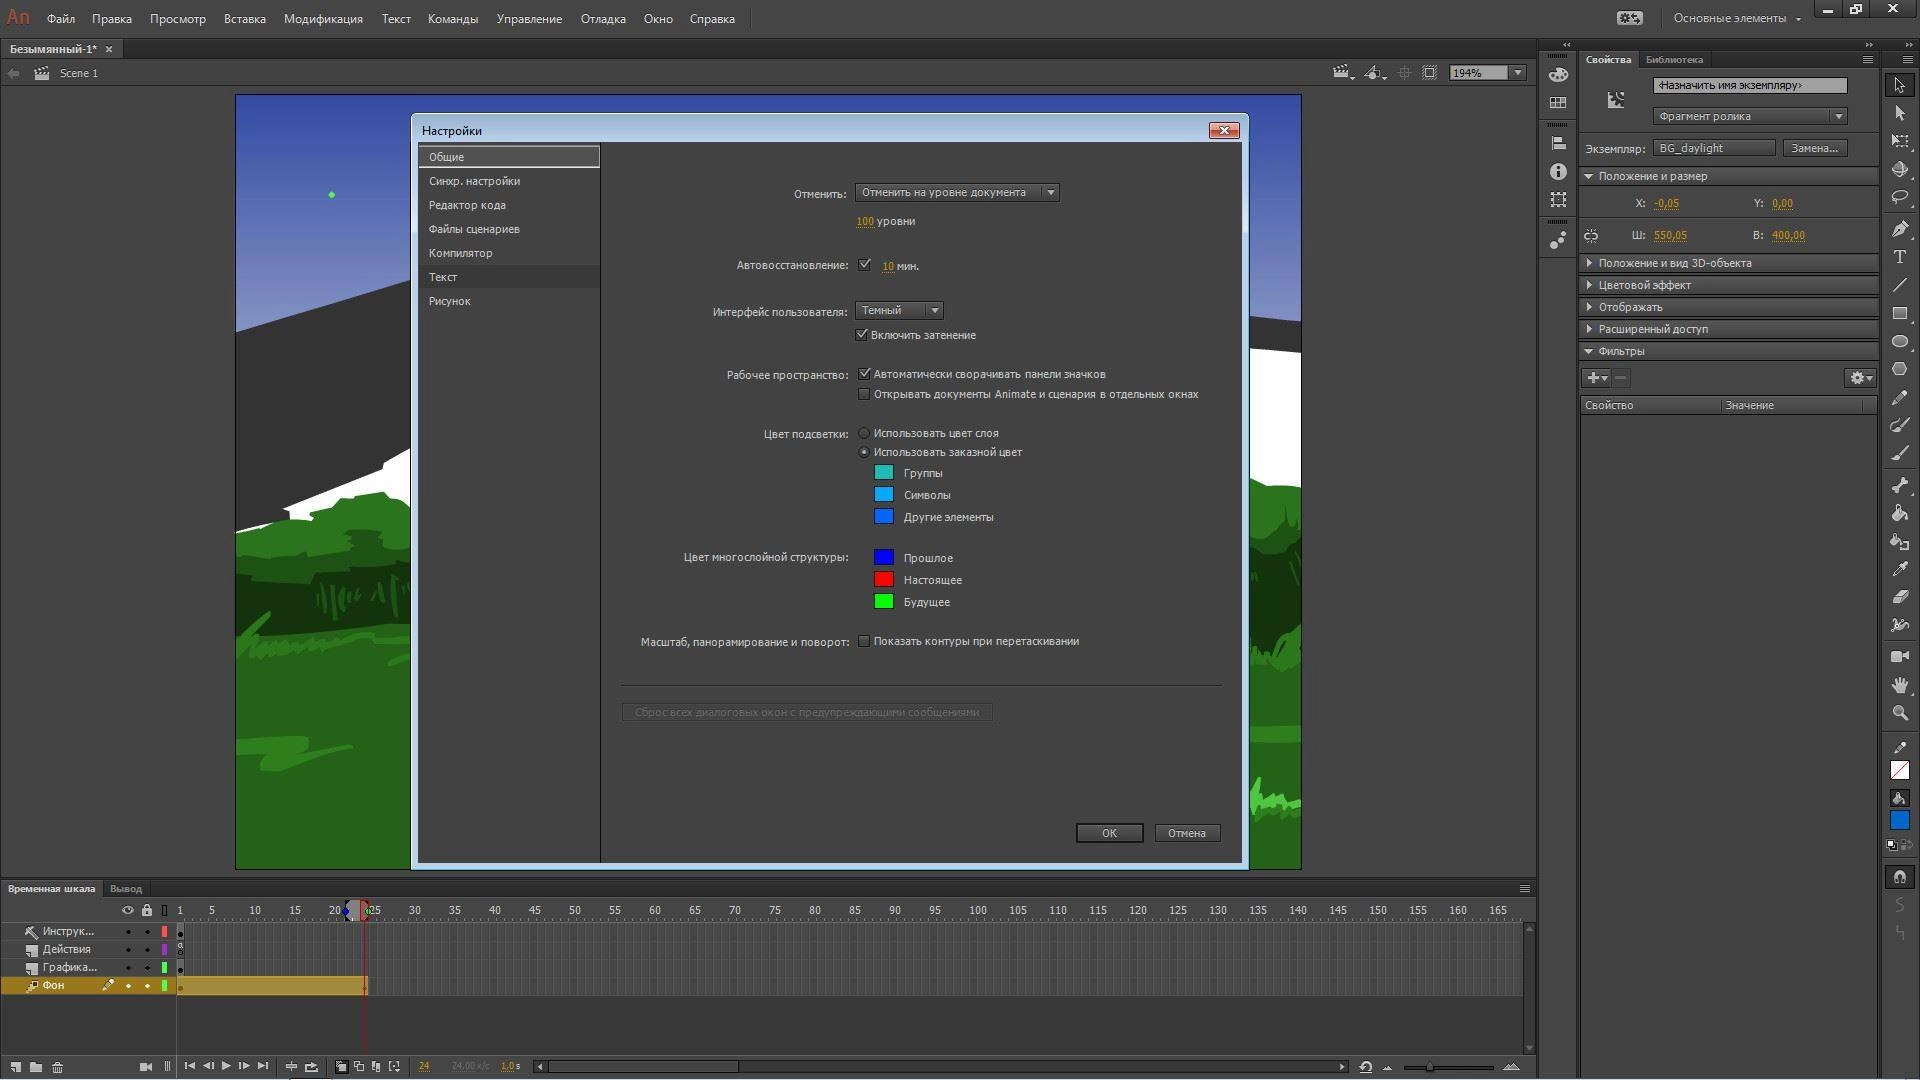Image resolution: width=1920 pixels, height=1080 pixels.
Task: Change the Настоящее onion color swatch
Action: (x=884, y=580)
